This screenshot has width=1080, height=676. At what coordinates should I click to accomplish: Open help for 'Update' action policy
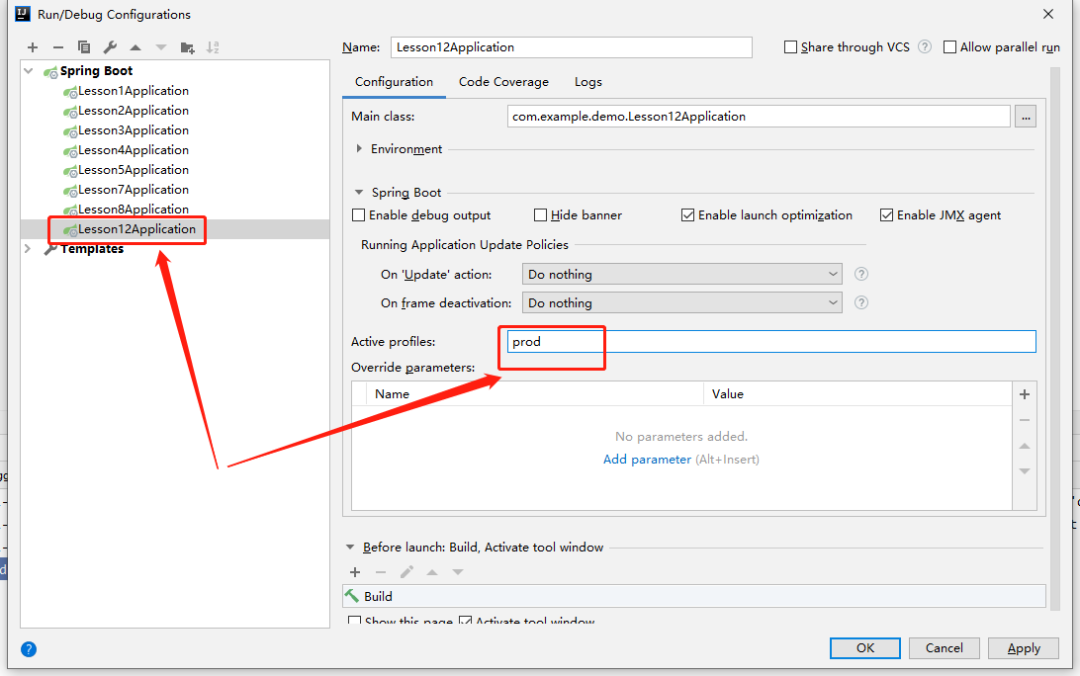point(861,274)
